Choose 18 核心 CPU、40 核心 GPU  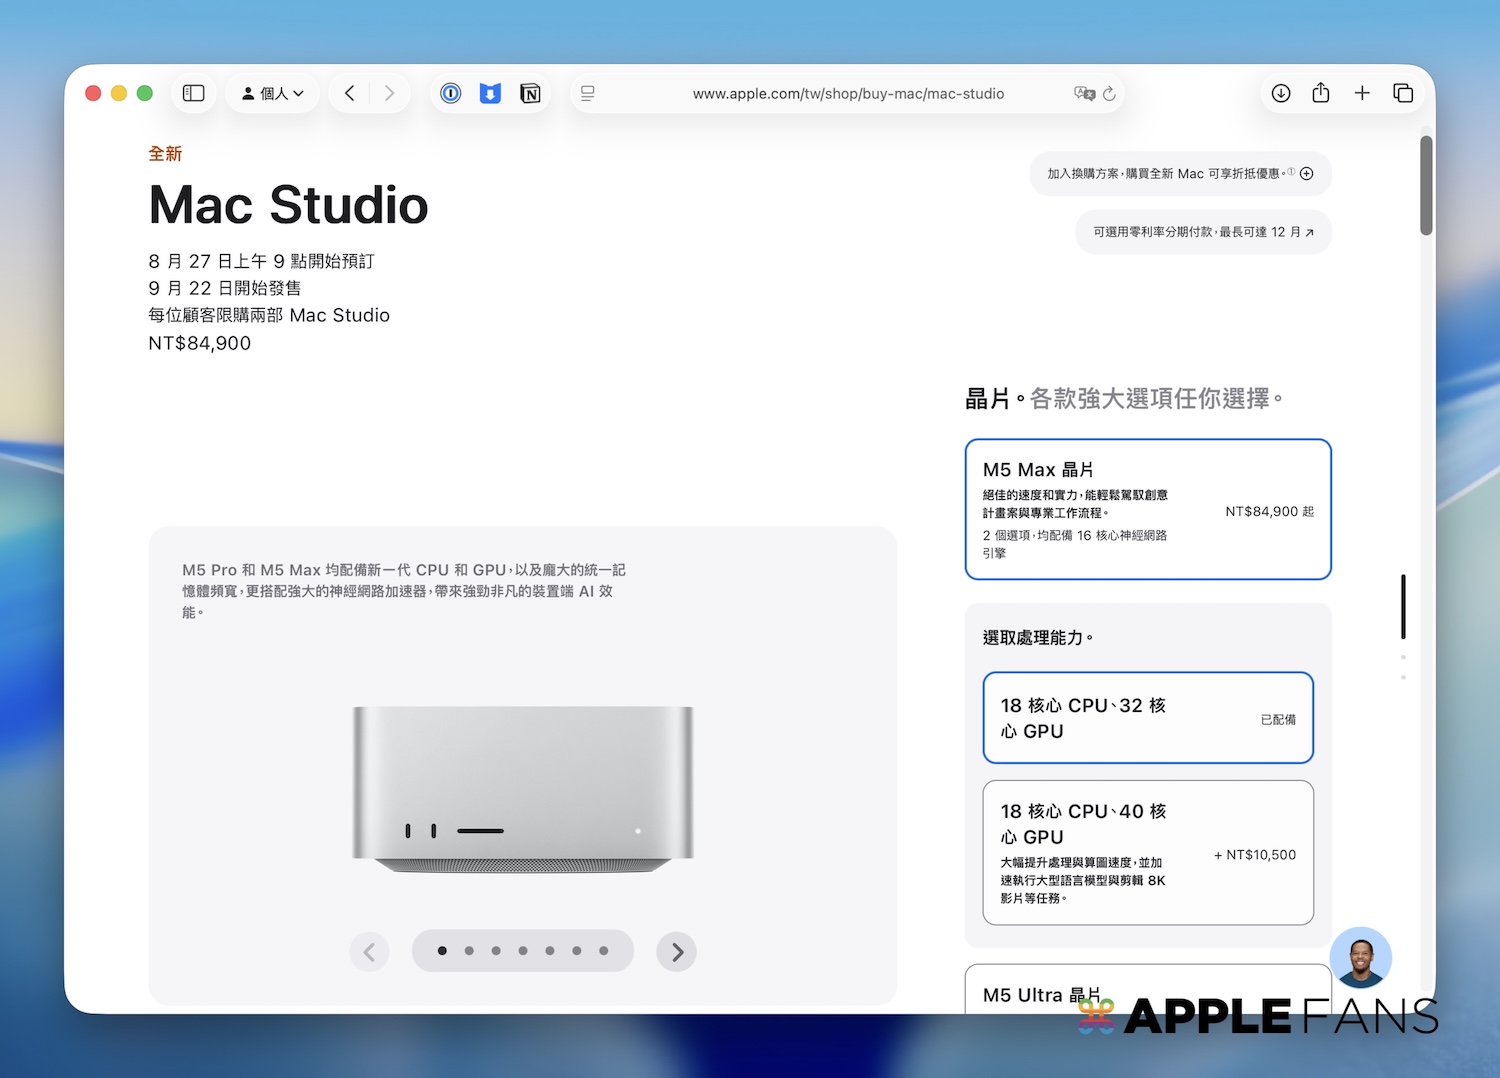(1148, 853)
